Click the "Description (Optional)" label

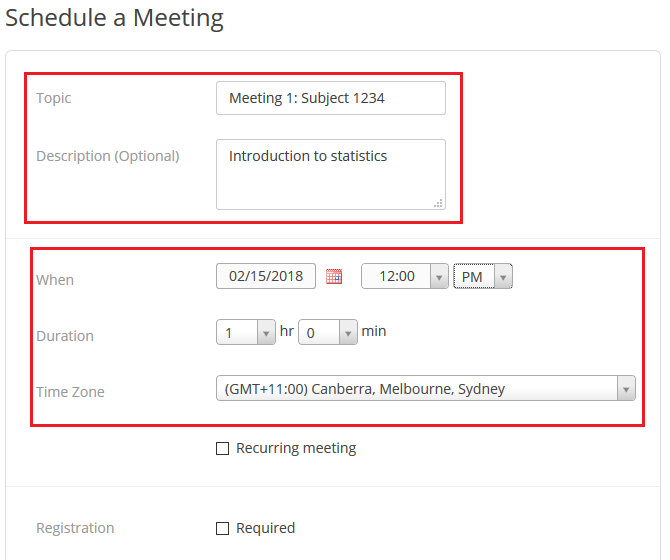coord(108,156)
